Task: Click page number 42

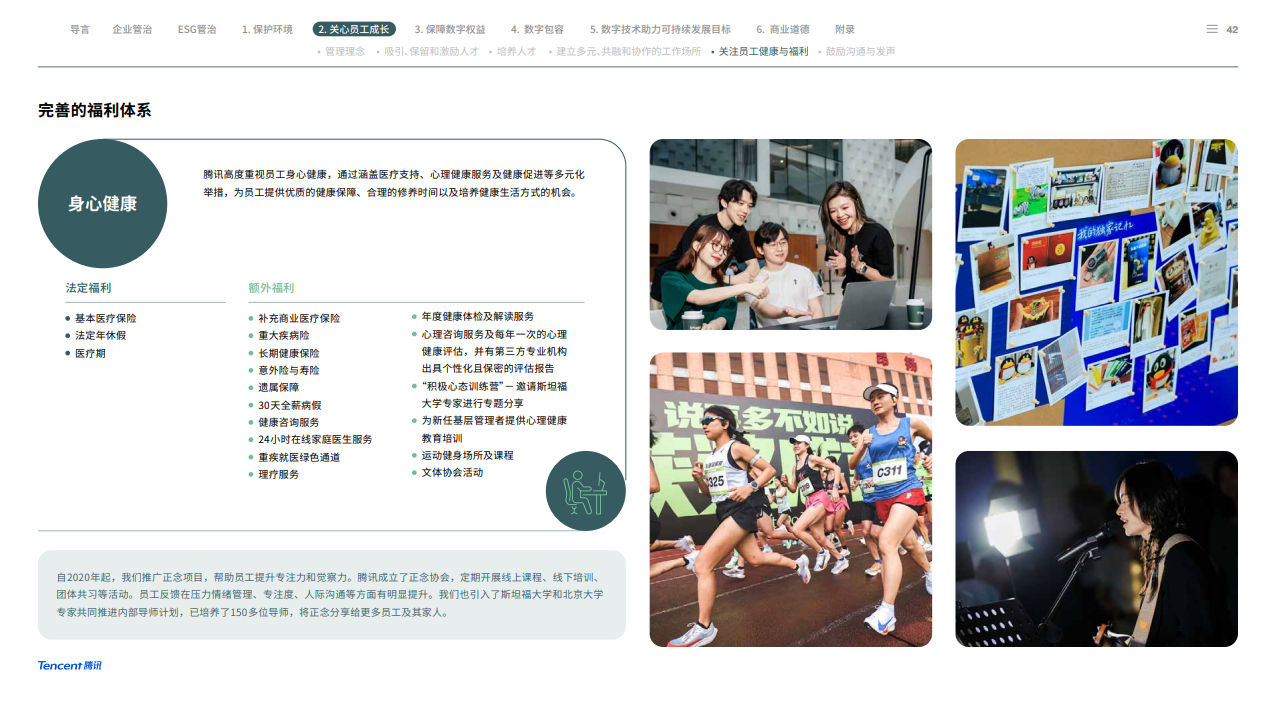Action: click(x=1232, y=29)
